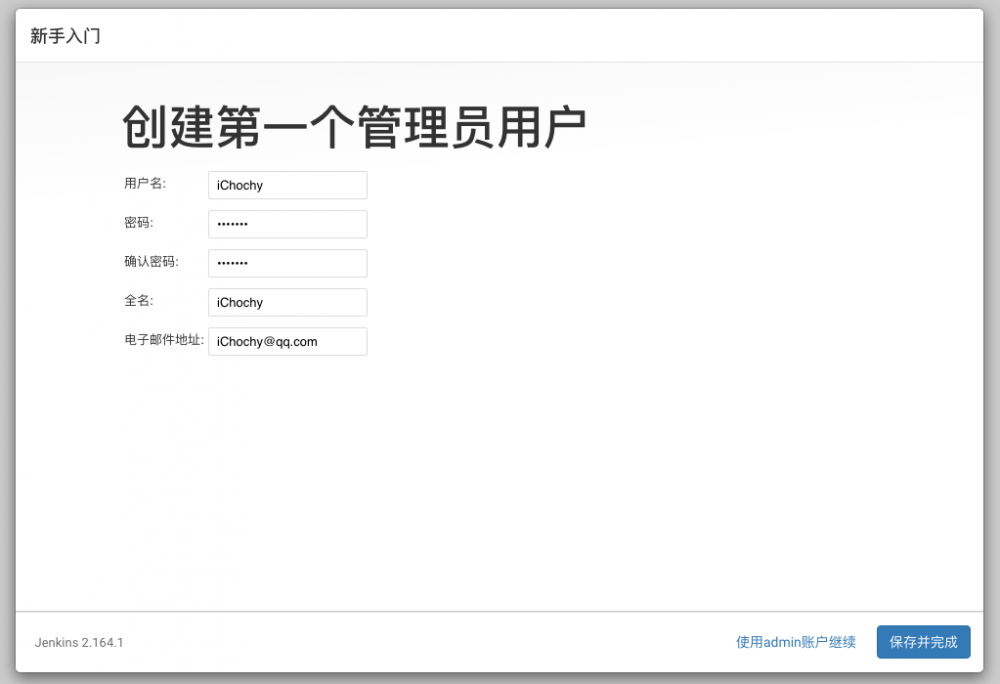Focus the 全名 full name field
1000x684 pixels.
click(x=287, y=302)
